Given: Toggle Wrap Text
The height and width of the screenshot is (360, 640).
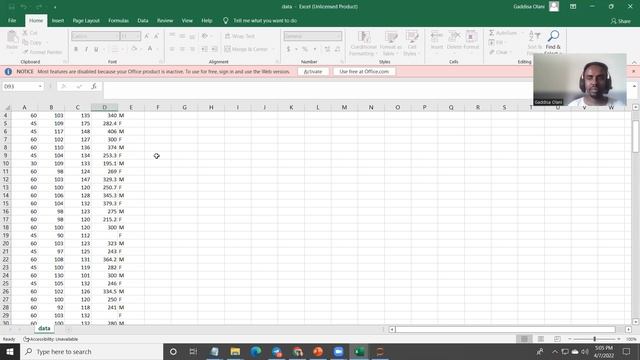Looking at the screenshot, I should click(240, 36).
